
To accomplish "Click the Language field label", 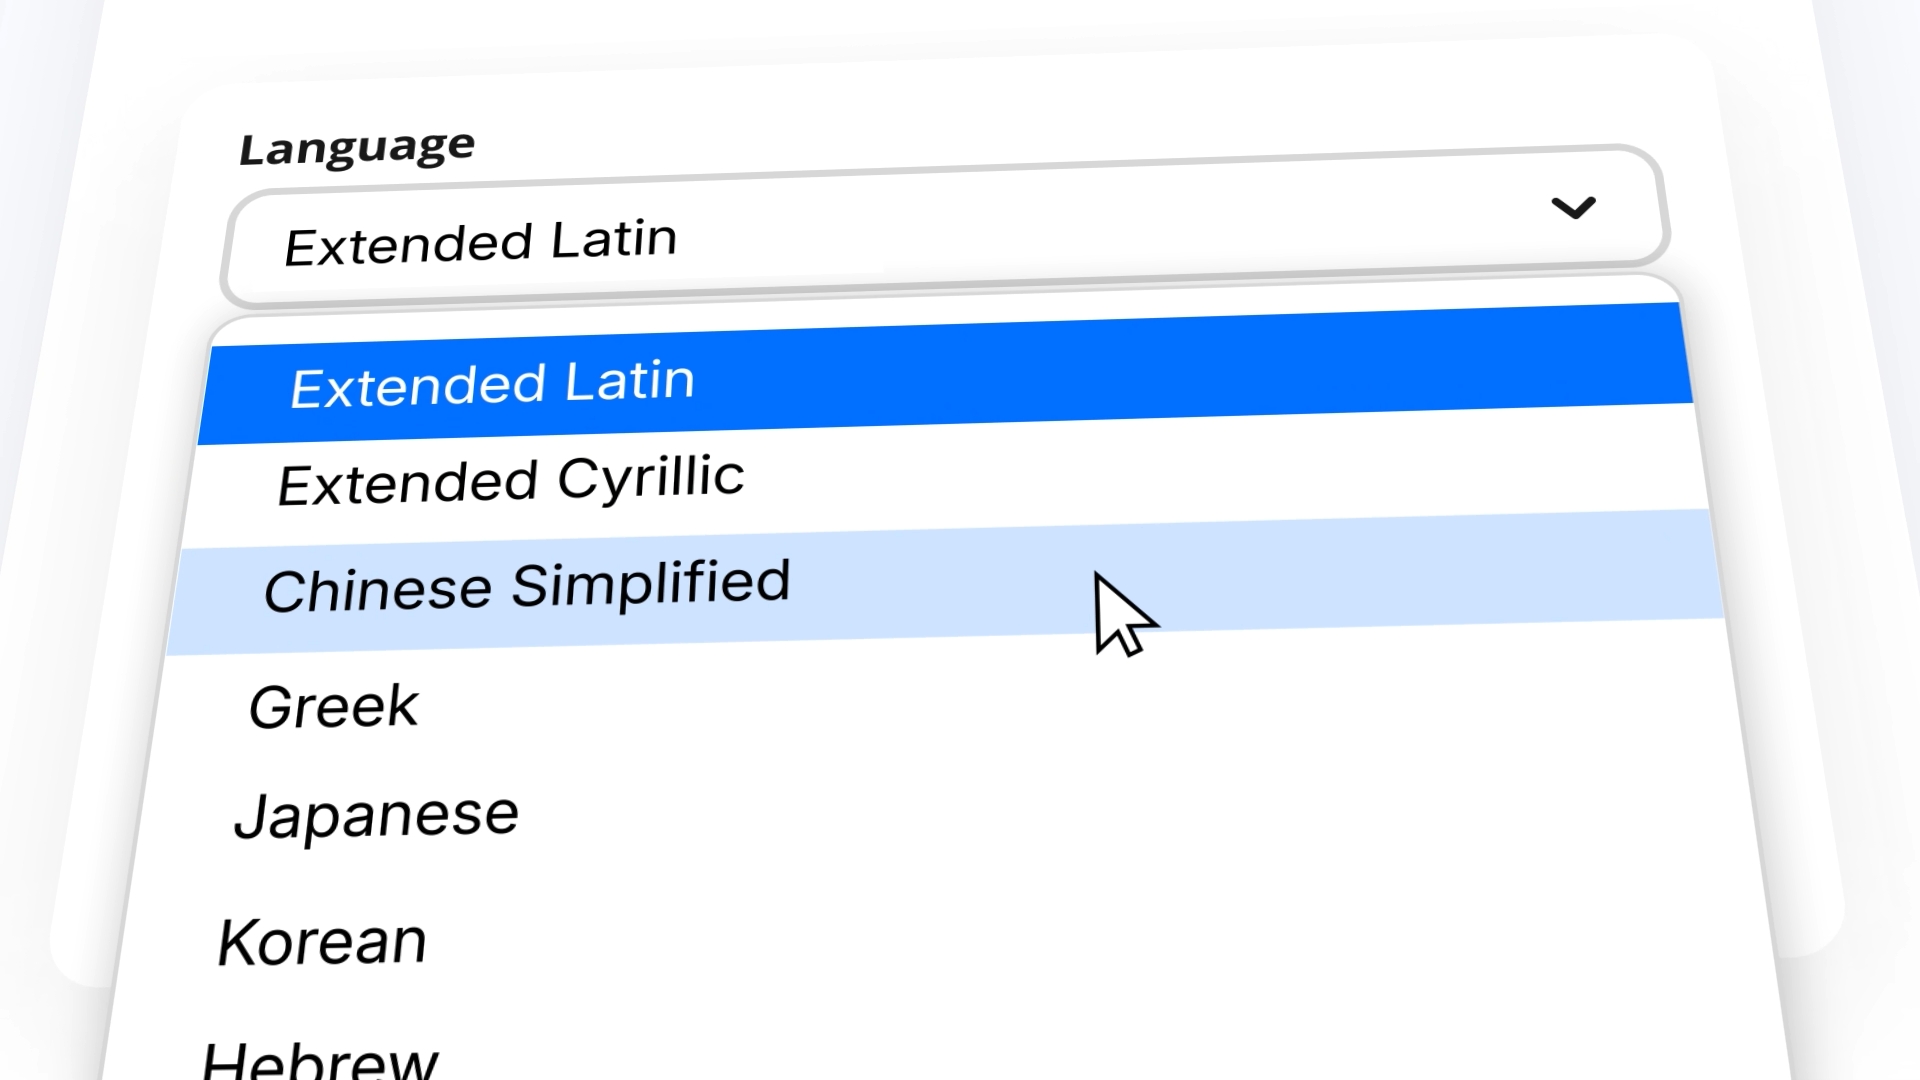I will tap(357, 148).
